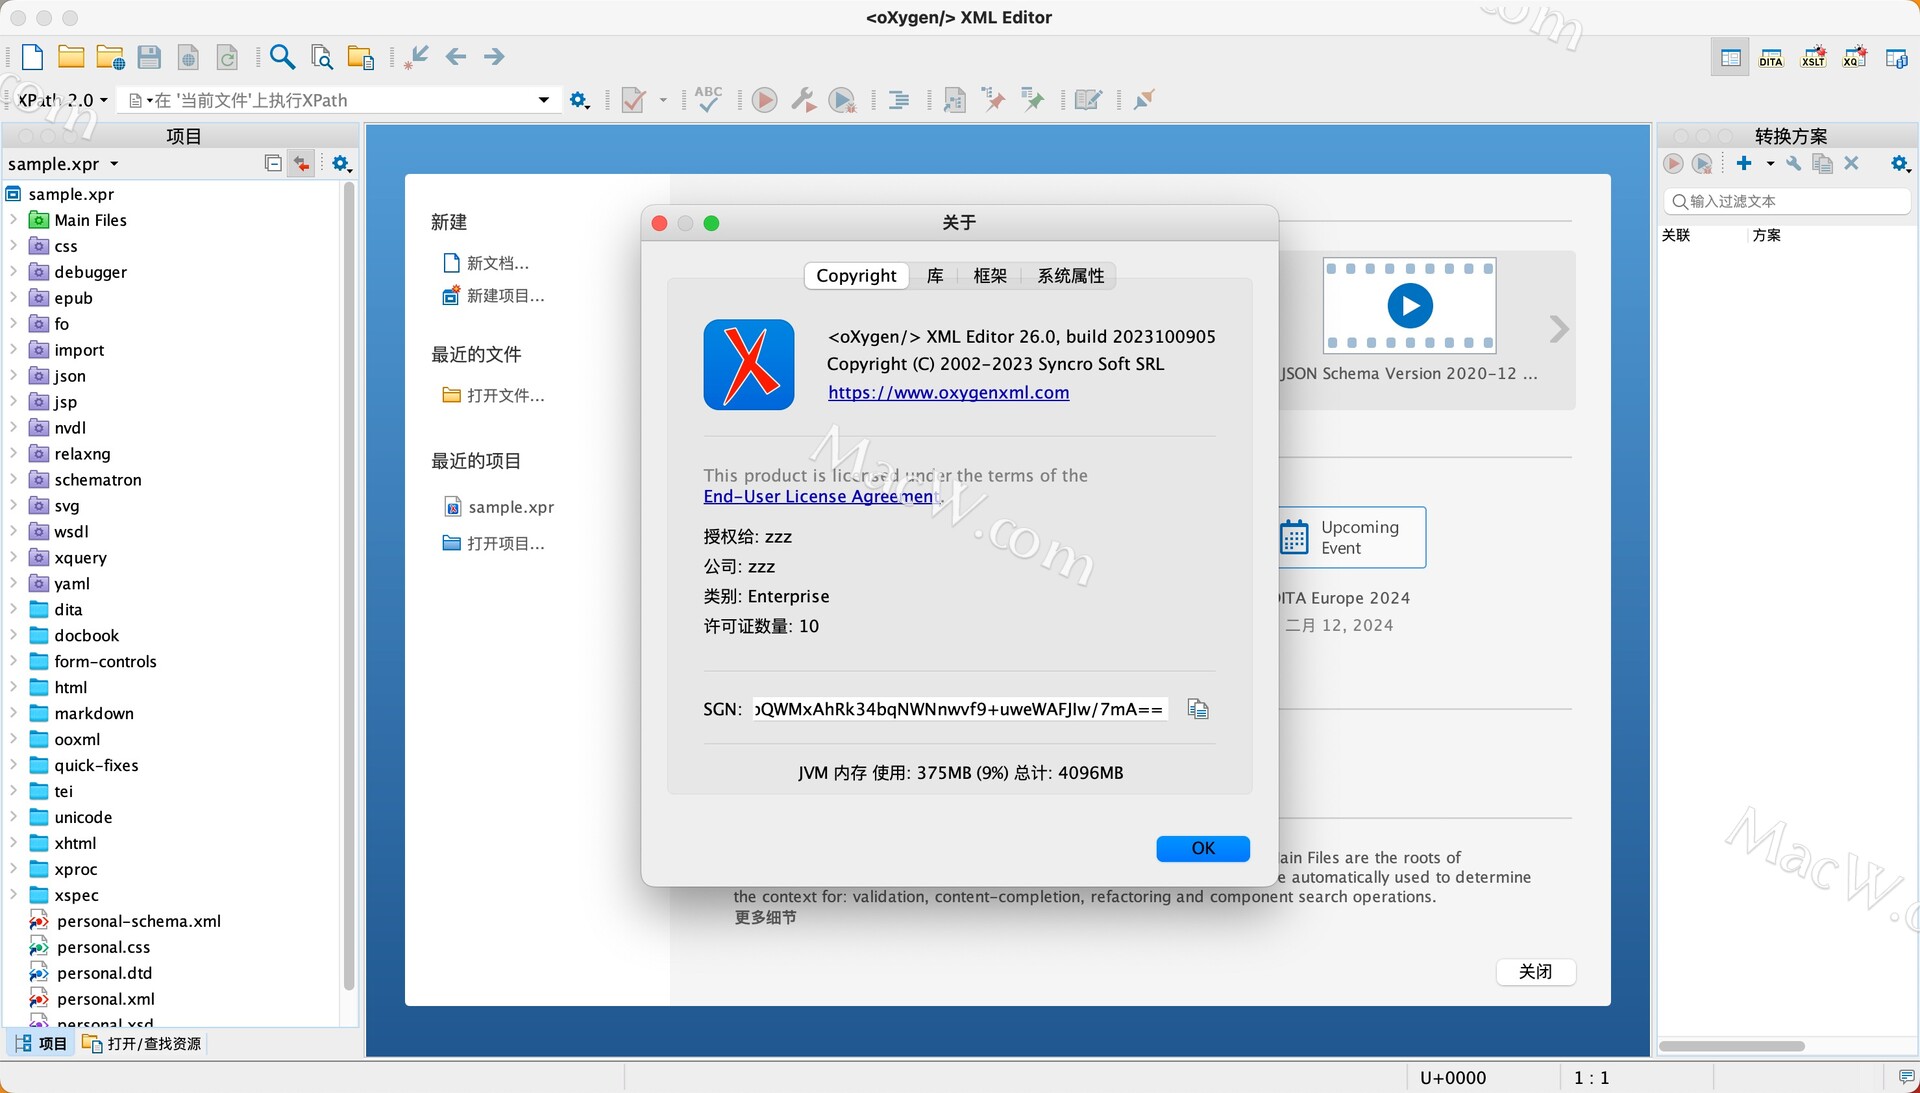Select the 项目 bottom tab

click(x=41, y=1043)
